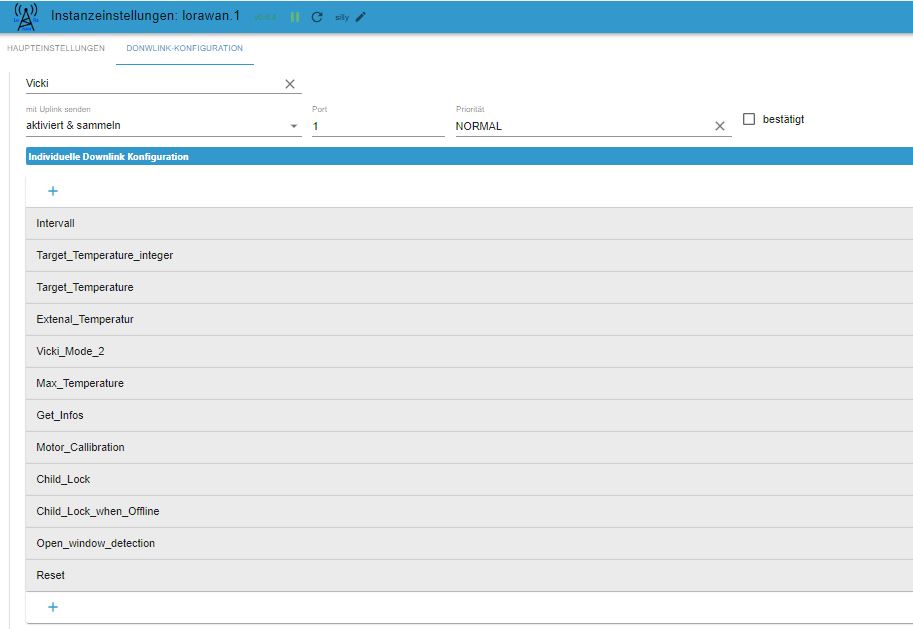Add a downlink entry with top plus icon
The width and height of the screenshot is (913, 629).
point(53,191)
